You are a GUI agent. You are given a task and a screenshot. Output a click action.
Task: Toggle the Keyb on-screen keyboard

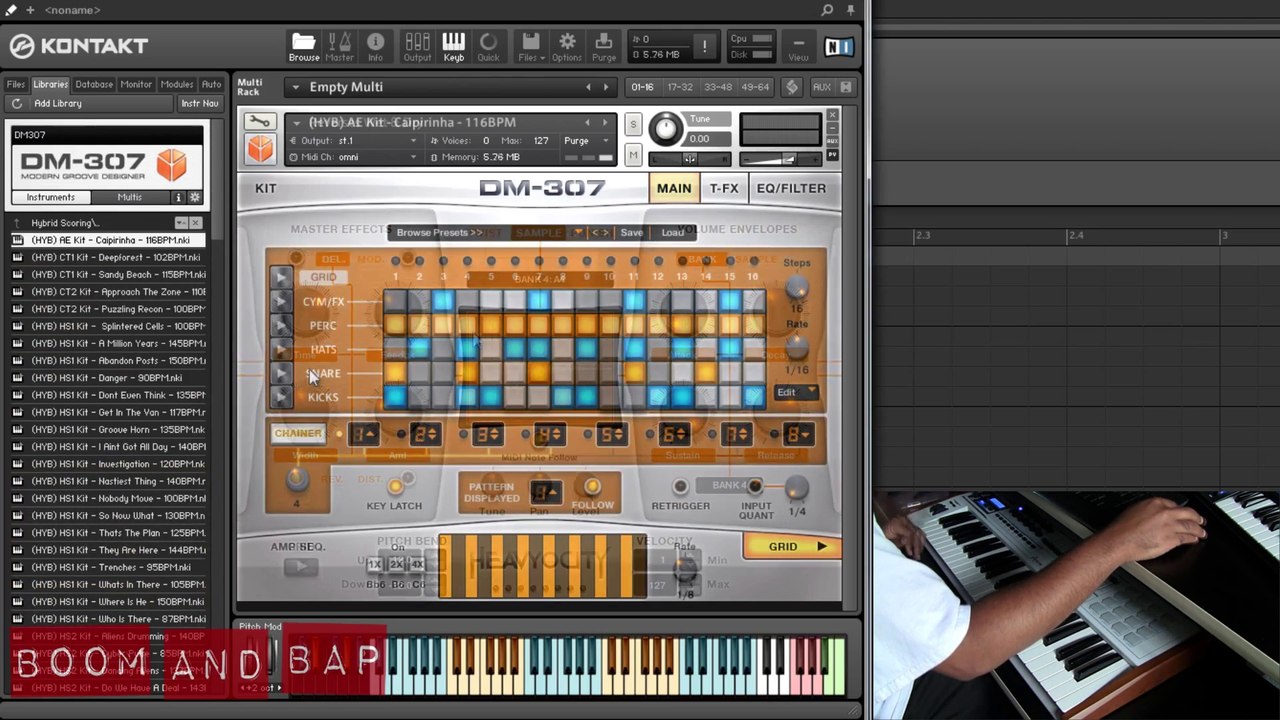[x=453, y=46]
